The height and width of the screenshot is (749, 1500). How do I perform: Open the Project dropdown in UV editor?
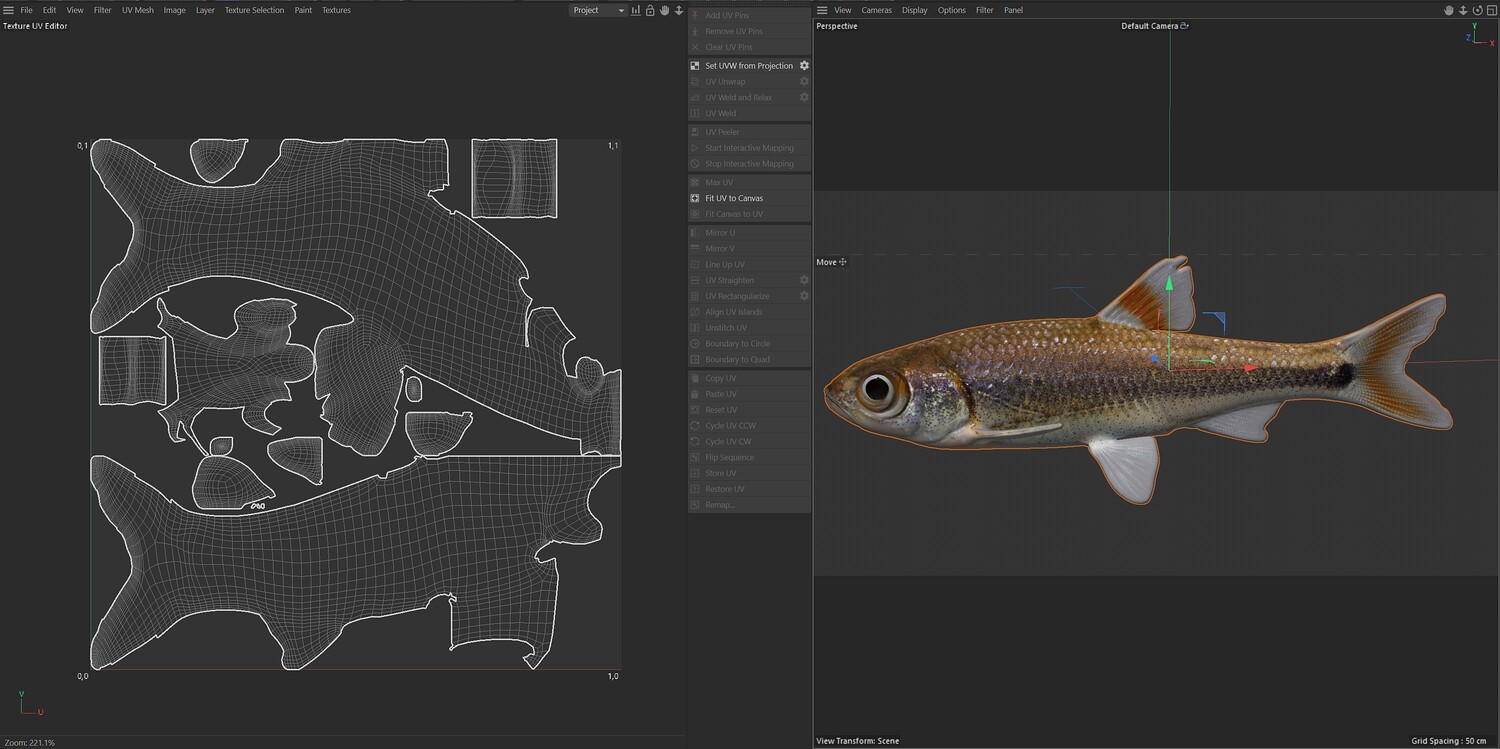598,10
